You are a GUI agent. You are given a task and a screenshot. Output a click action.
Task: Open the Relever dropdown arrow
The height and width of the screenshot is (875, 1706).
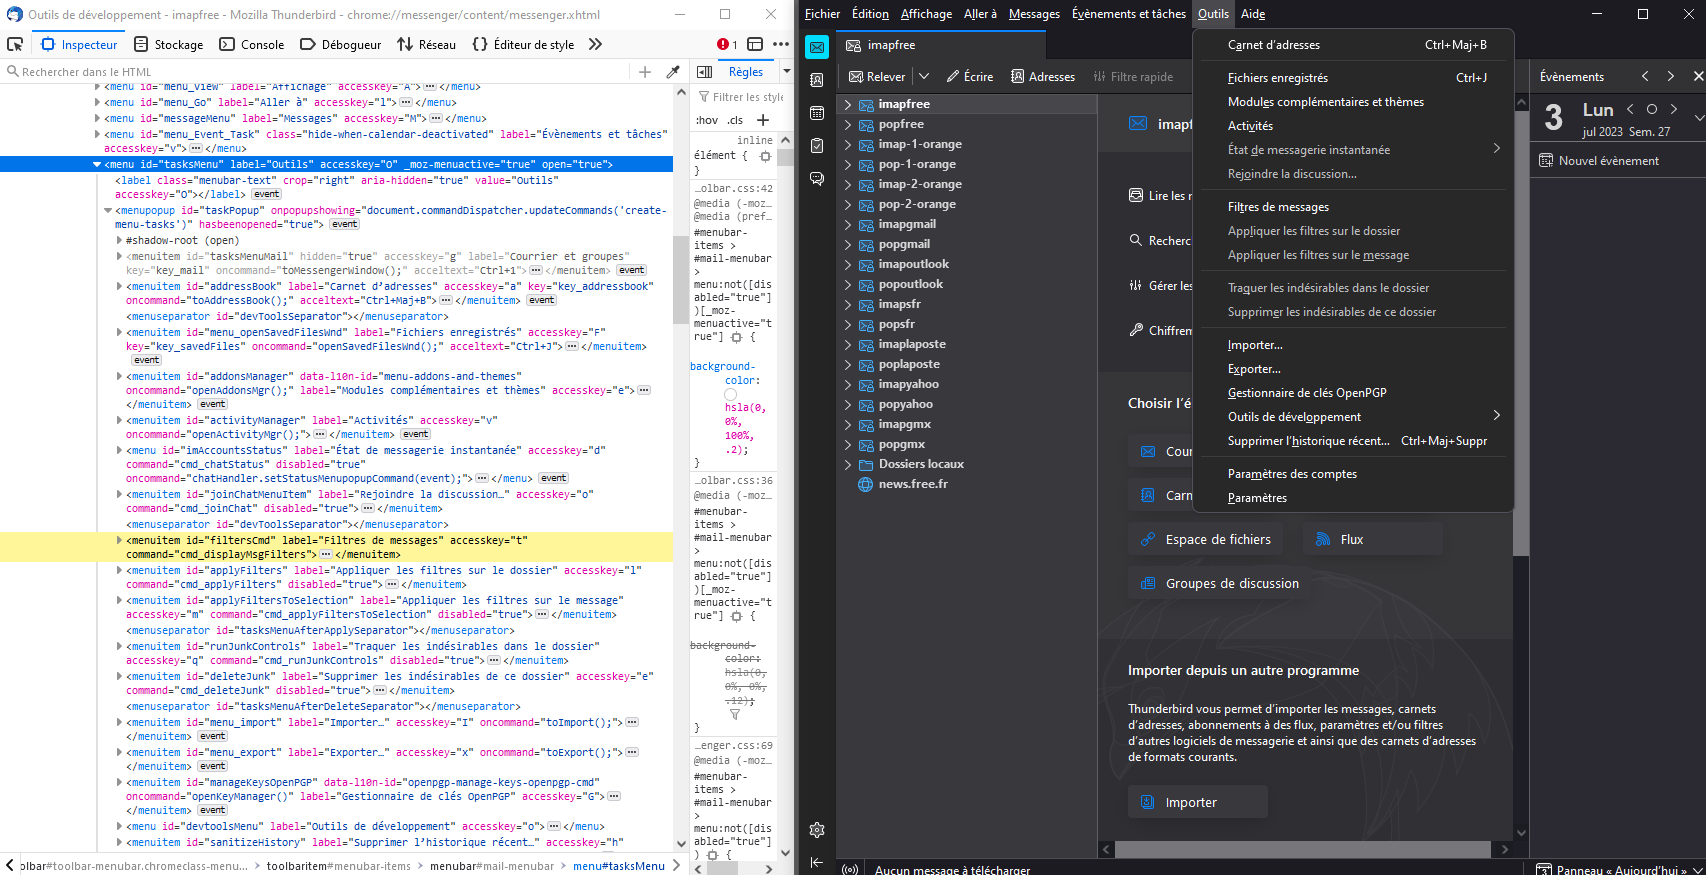point(924,77)
